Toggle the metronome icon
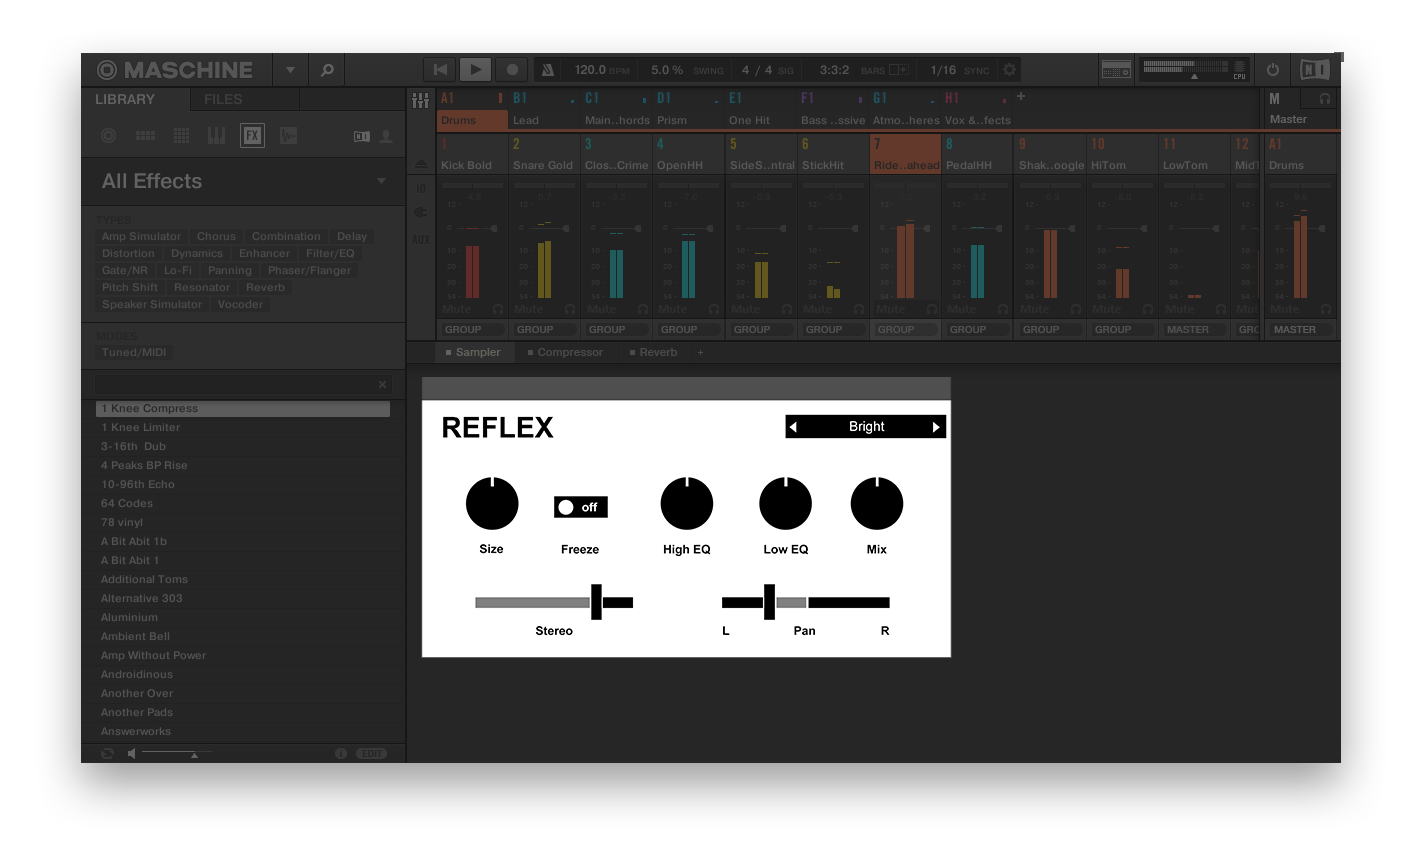The image size is (1422, 857). click(x=547, y=70)
